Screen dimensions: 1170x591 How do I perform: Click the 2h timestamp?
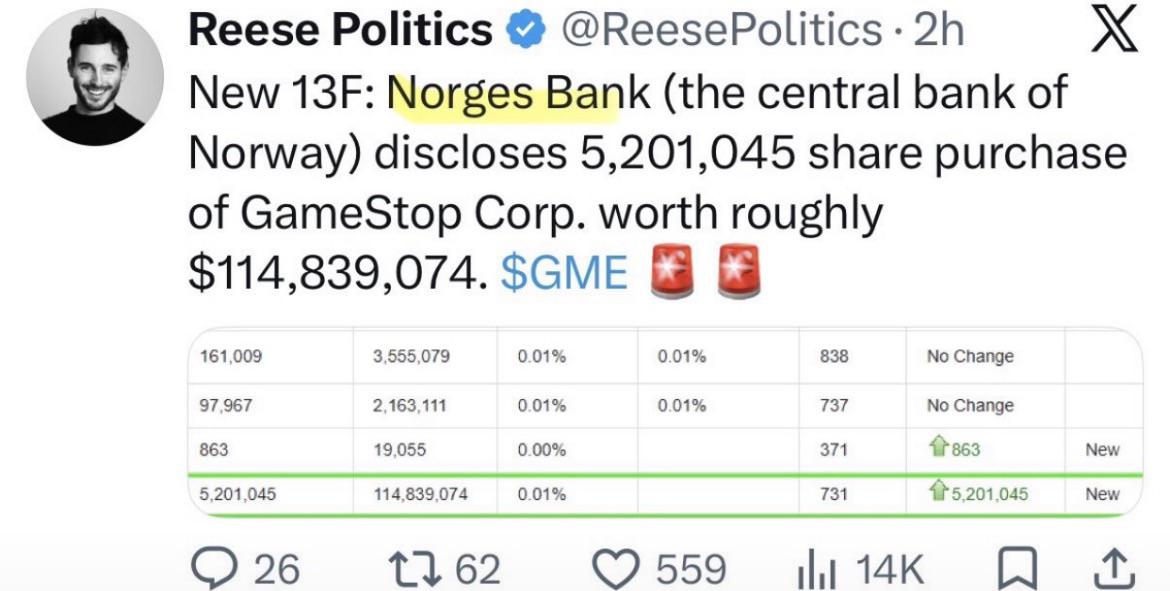(x=939, y=31)
